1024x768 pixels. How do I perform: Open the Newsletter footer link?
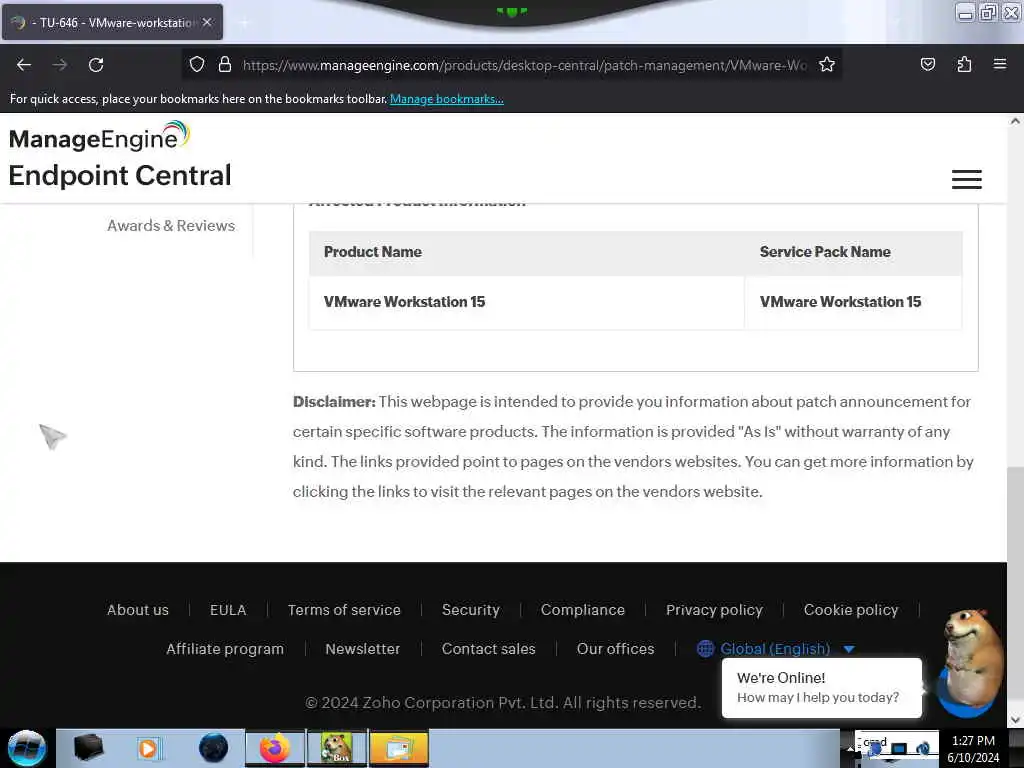point(362,649)
